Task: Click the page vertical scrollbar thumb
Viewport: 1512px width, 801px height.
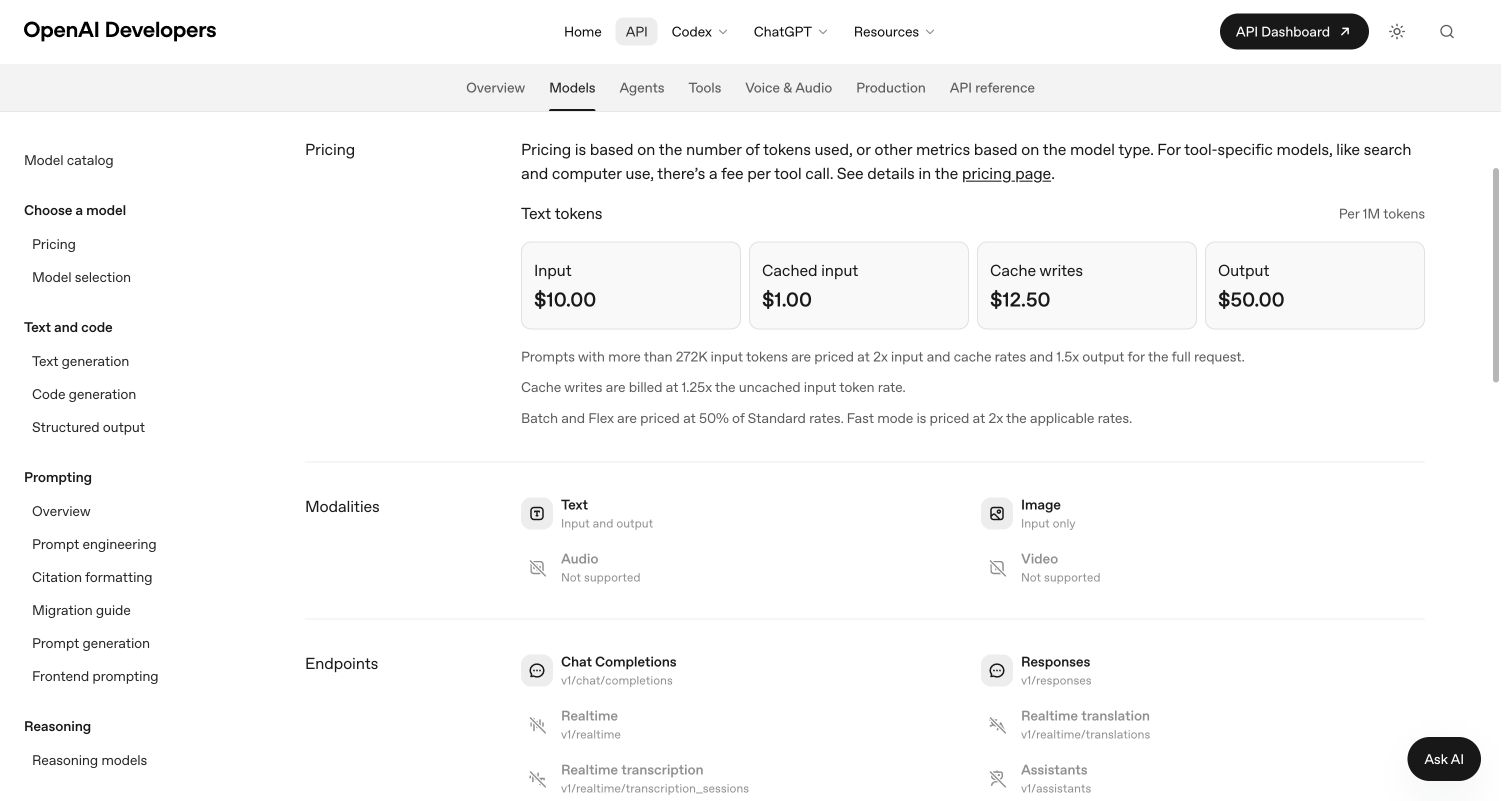Action: coord(1496,275)
